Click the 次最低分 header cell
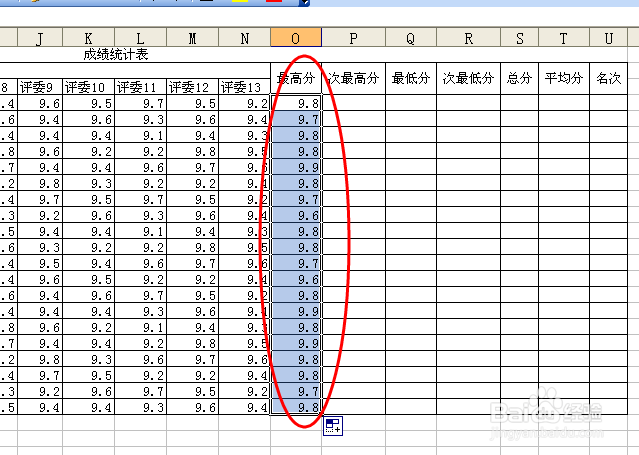 point(468,78)
